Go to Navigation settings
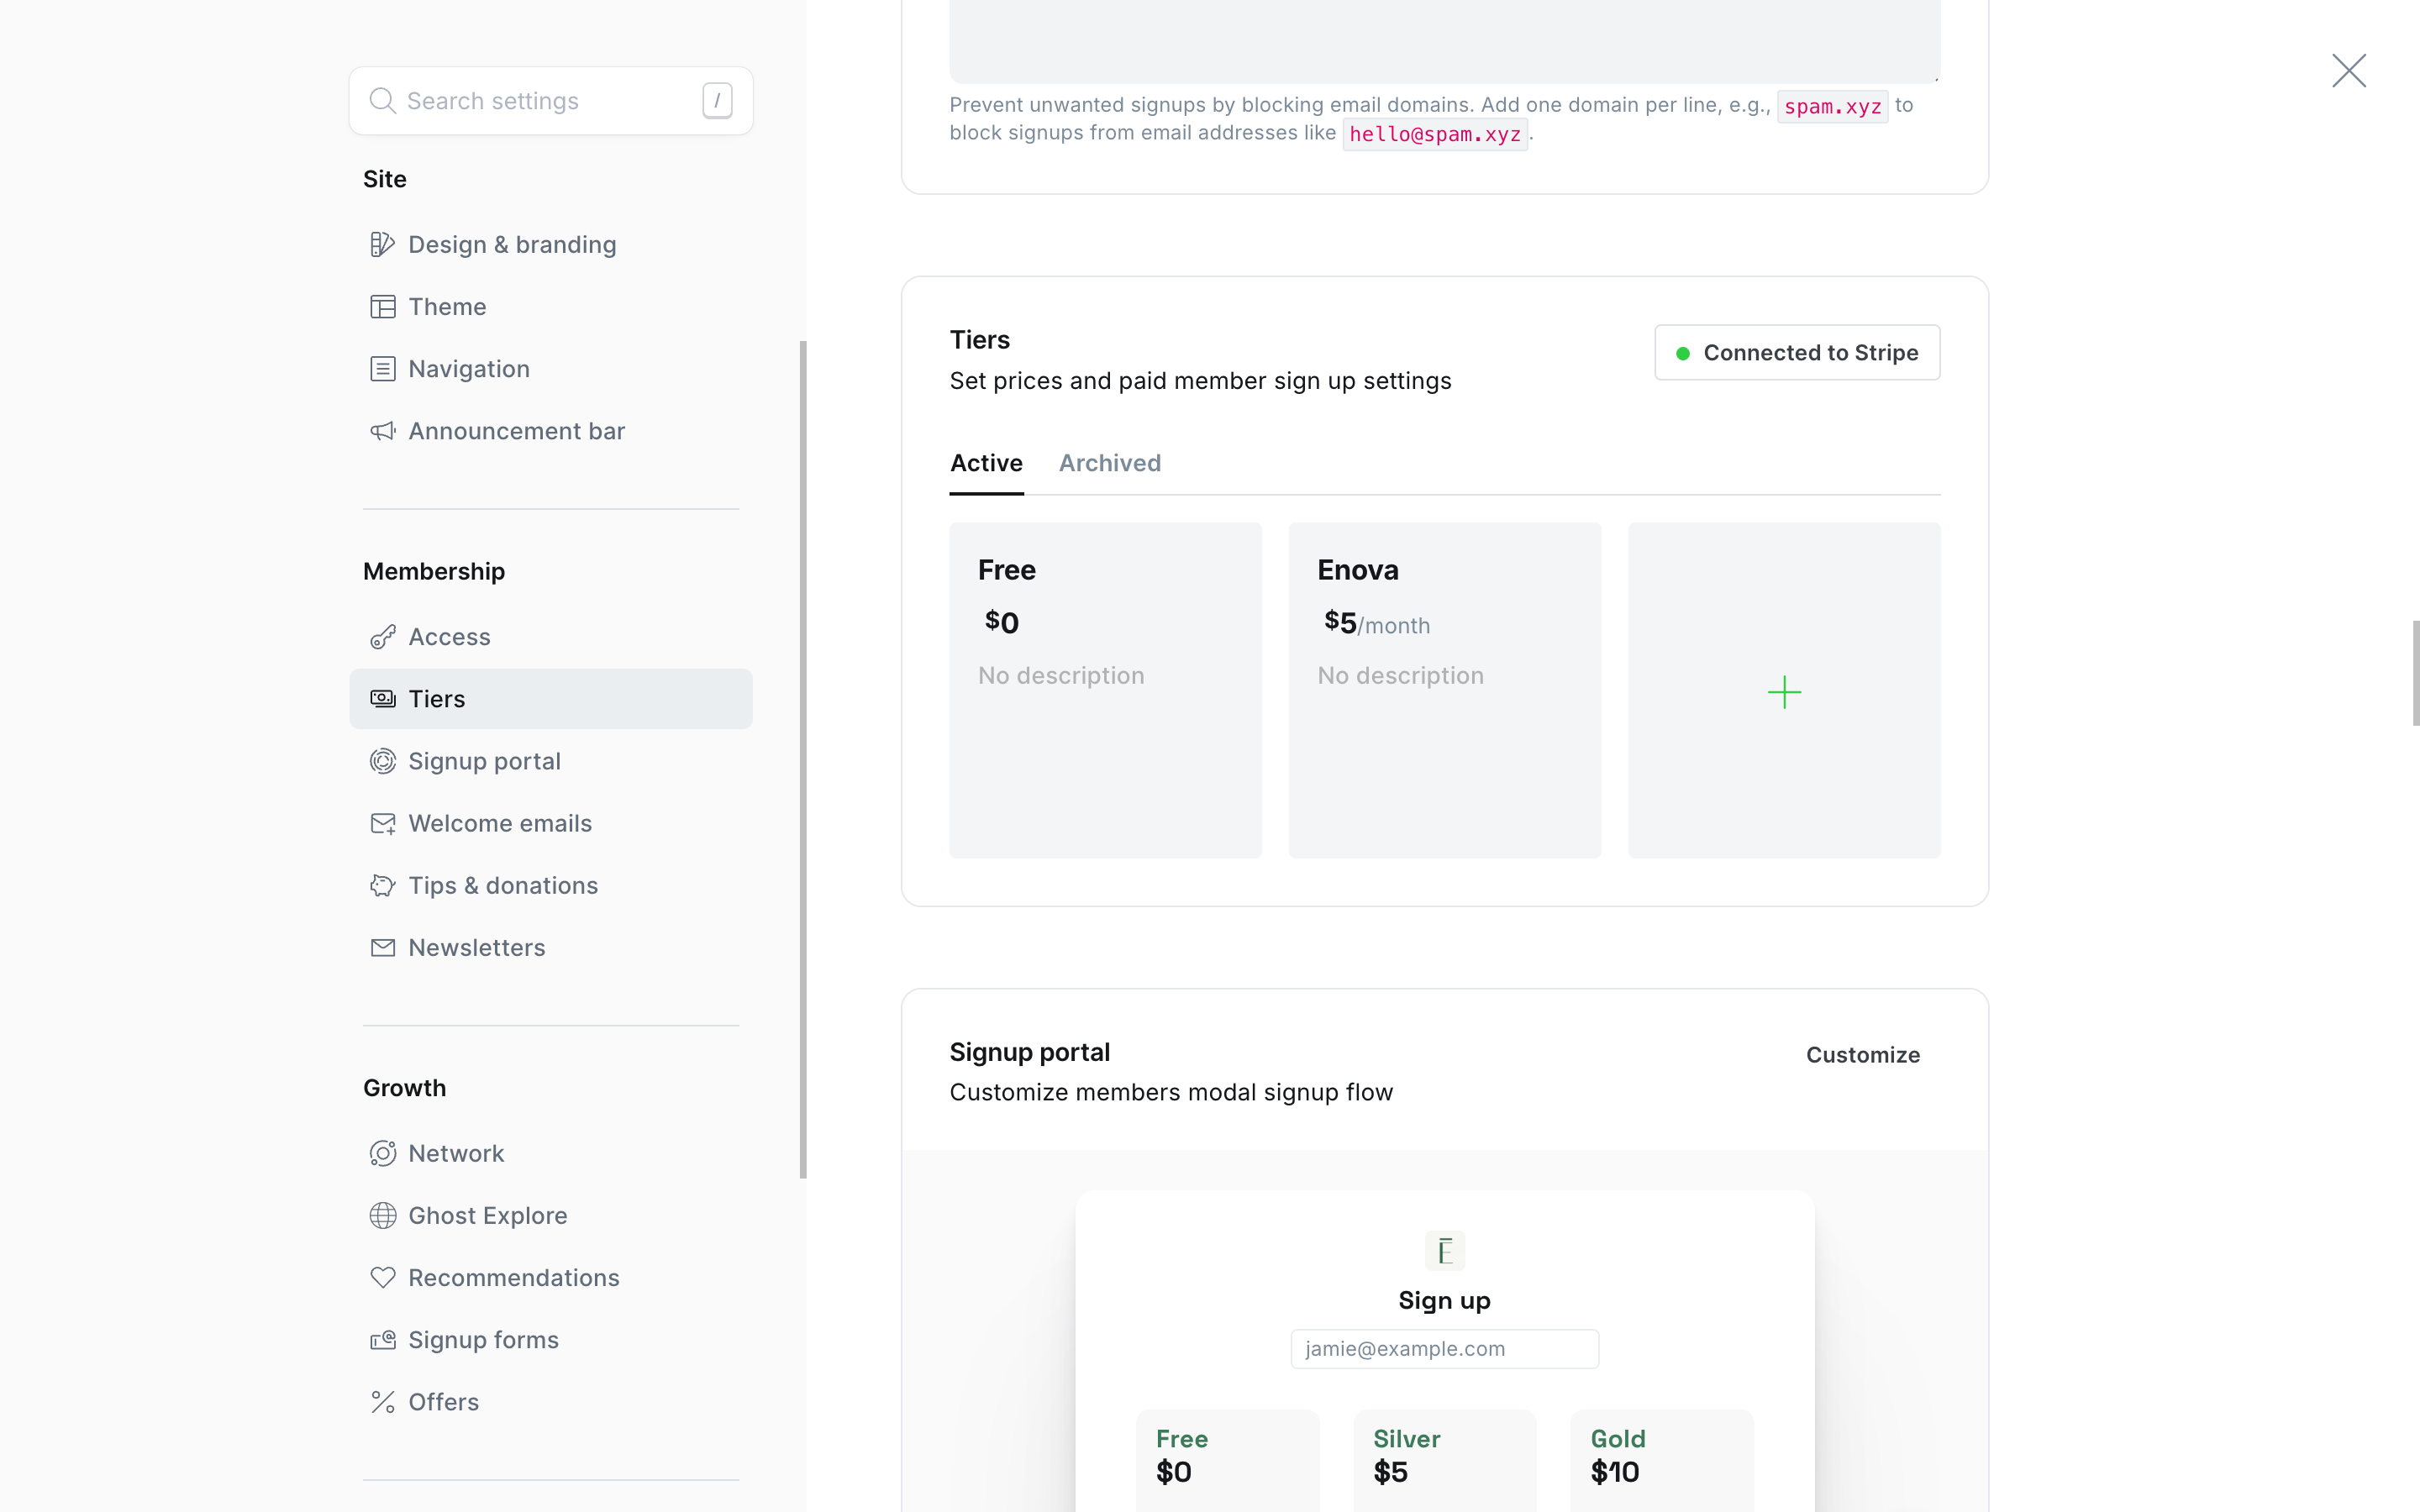Viewport: 2420px width, 1512px height. [x=551, y=369]
